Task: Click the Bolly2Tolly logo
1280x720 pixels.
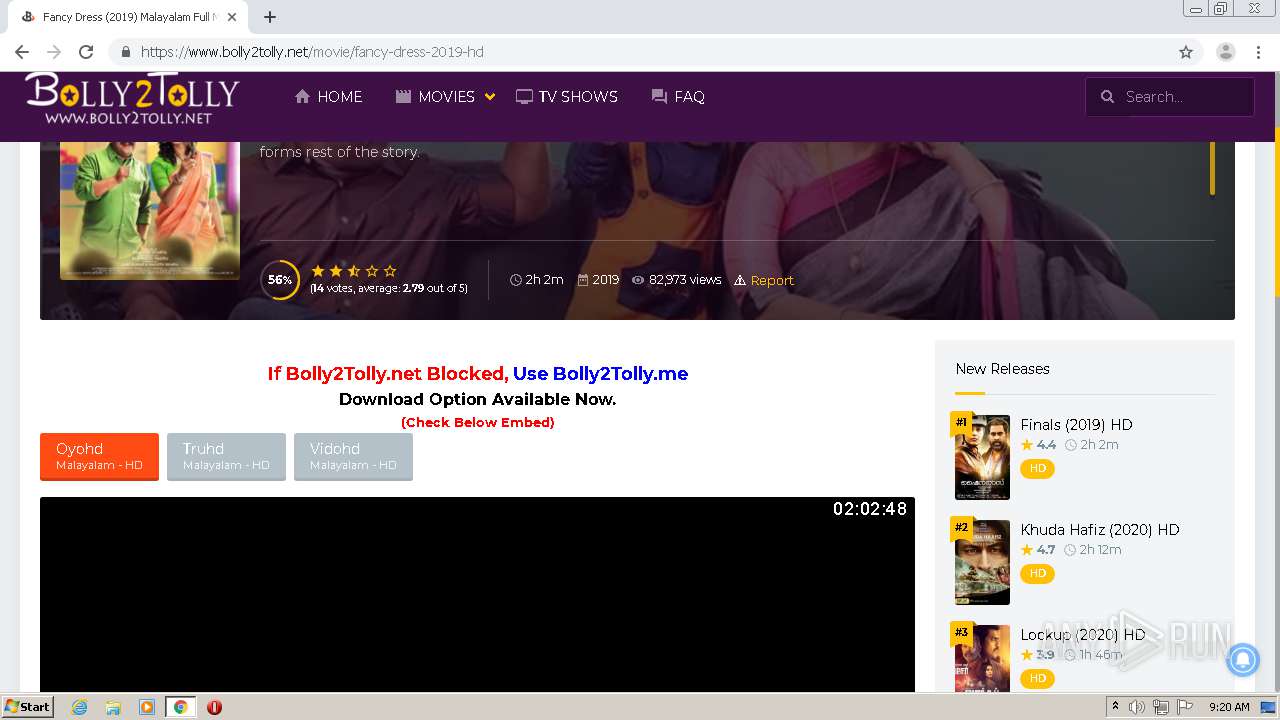Action: [x=132, y=98]
